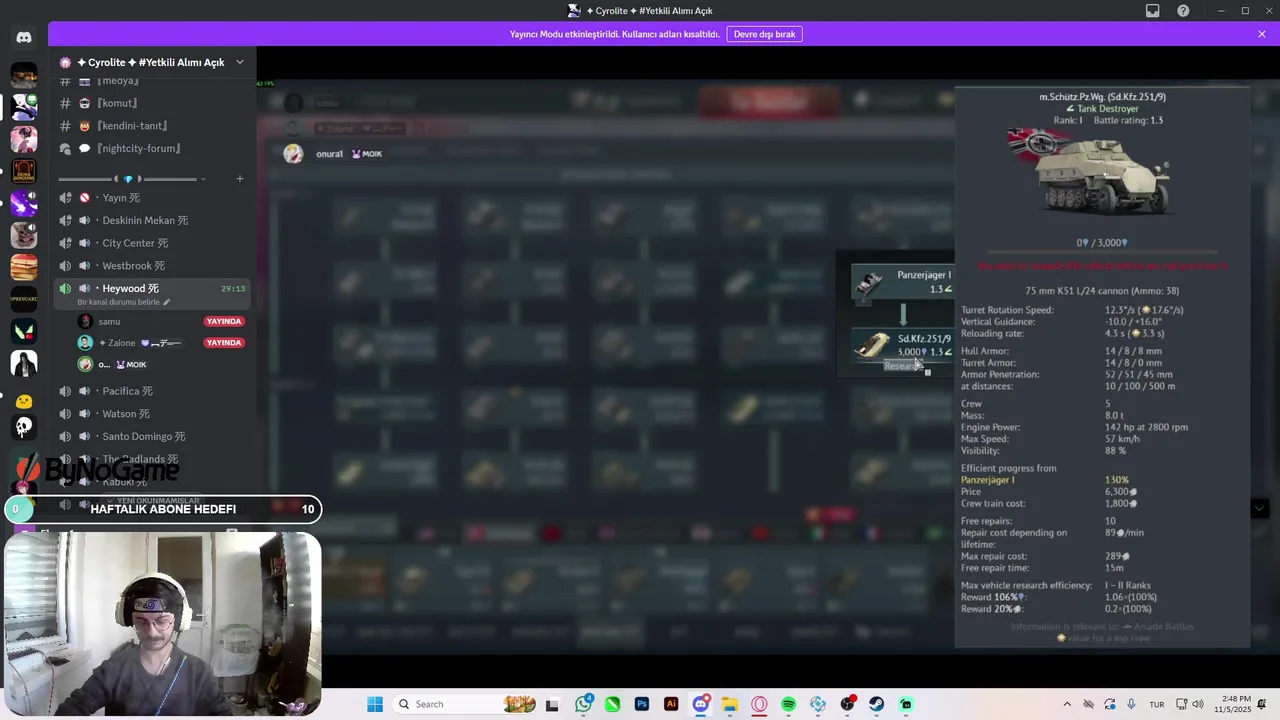Viewport: 1280px width, 720px height.
Task: Open Spotify from the taskbar
Action: click(x=789, y=704)
